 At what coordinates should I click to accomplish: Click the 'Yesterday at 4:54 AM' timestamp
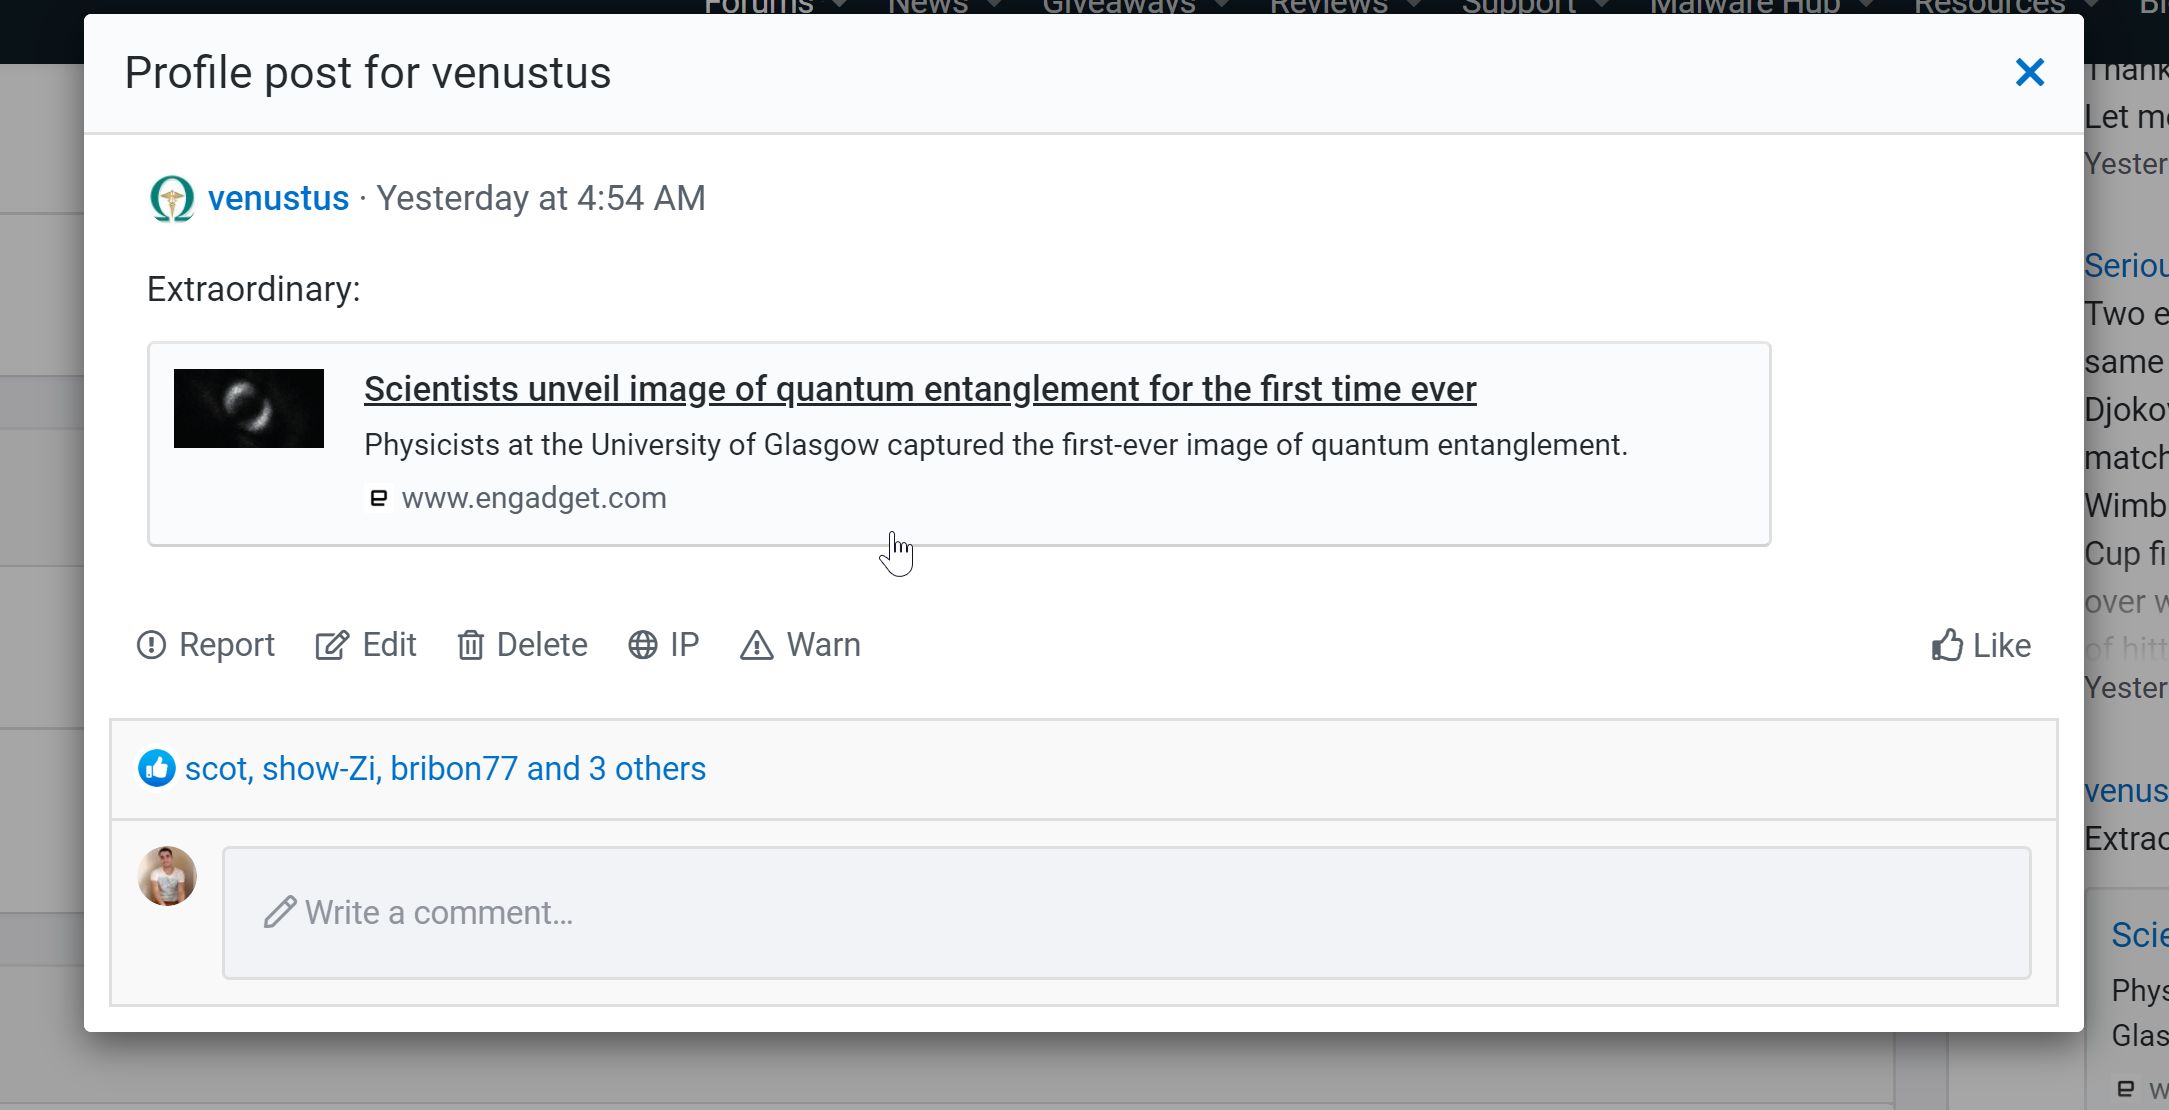[x=541, y=198]
